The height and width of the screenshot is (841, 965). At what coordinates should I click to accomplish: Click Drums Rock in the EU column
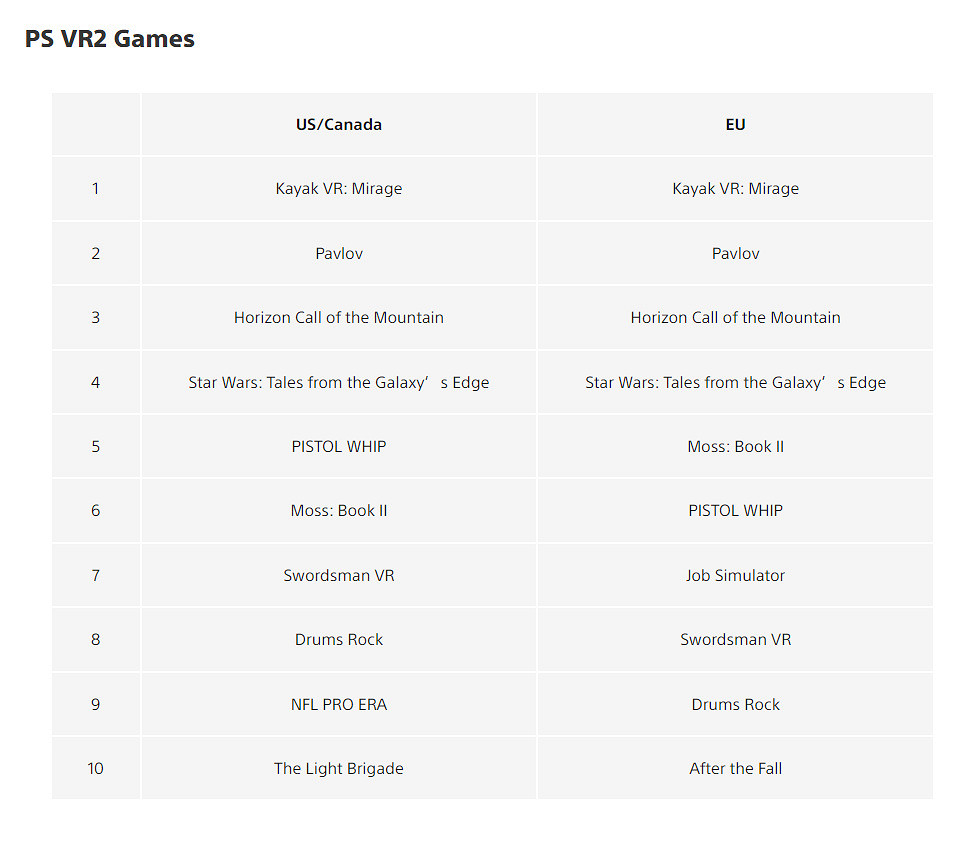(735, 705)
